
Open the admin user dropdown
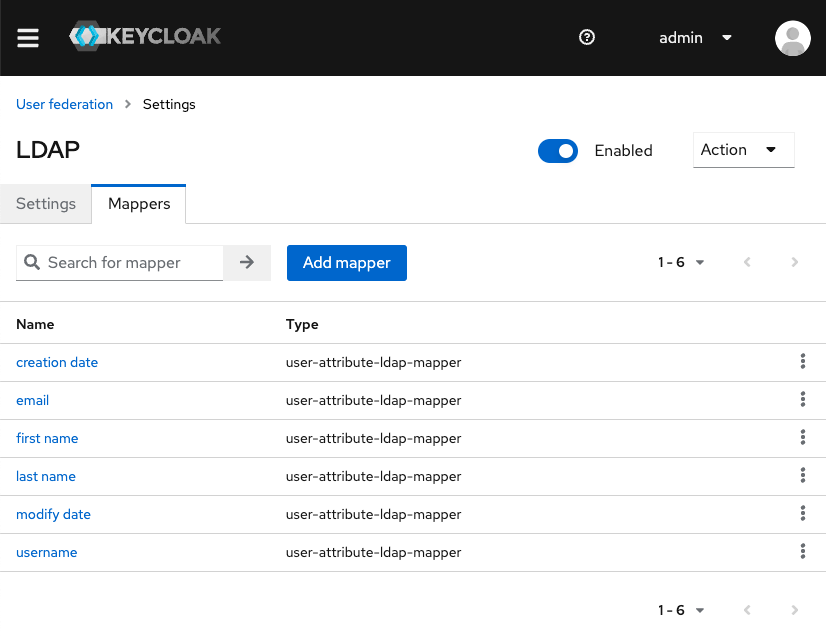coord(696,38)
